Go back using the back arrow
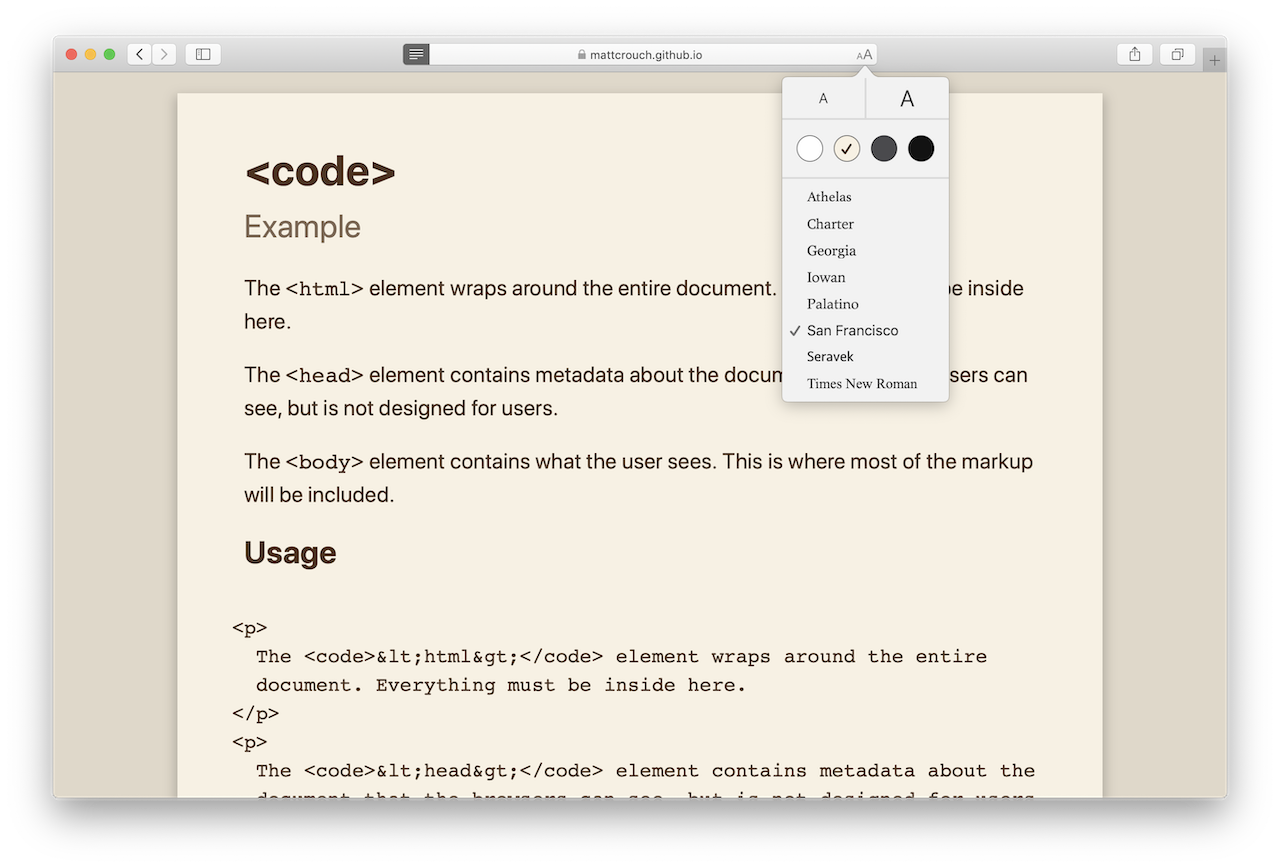The width and height of the screenshot is (1280, 868). [140, 54]
